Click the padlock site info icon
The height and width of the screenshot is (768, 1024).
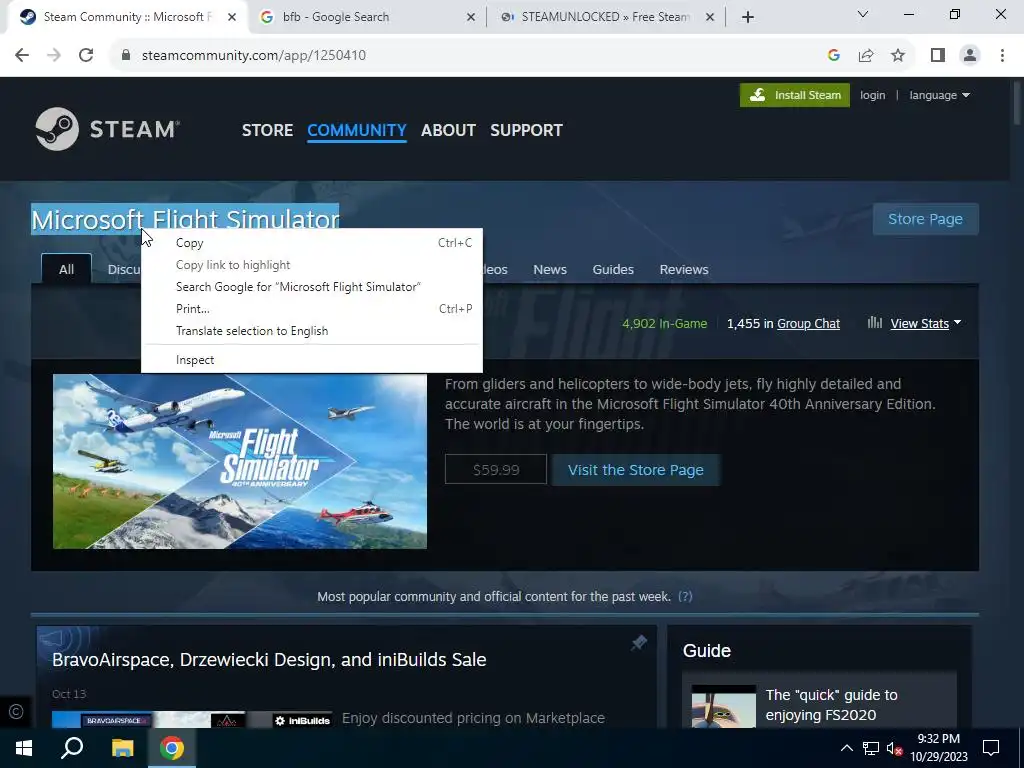pyautogui.click(x=126, y=56)
